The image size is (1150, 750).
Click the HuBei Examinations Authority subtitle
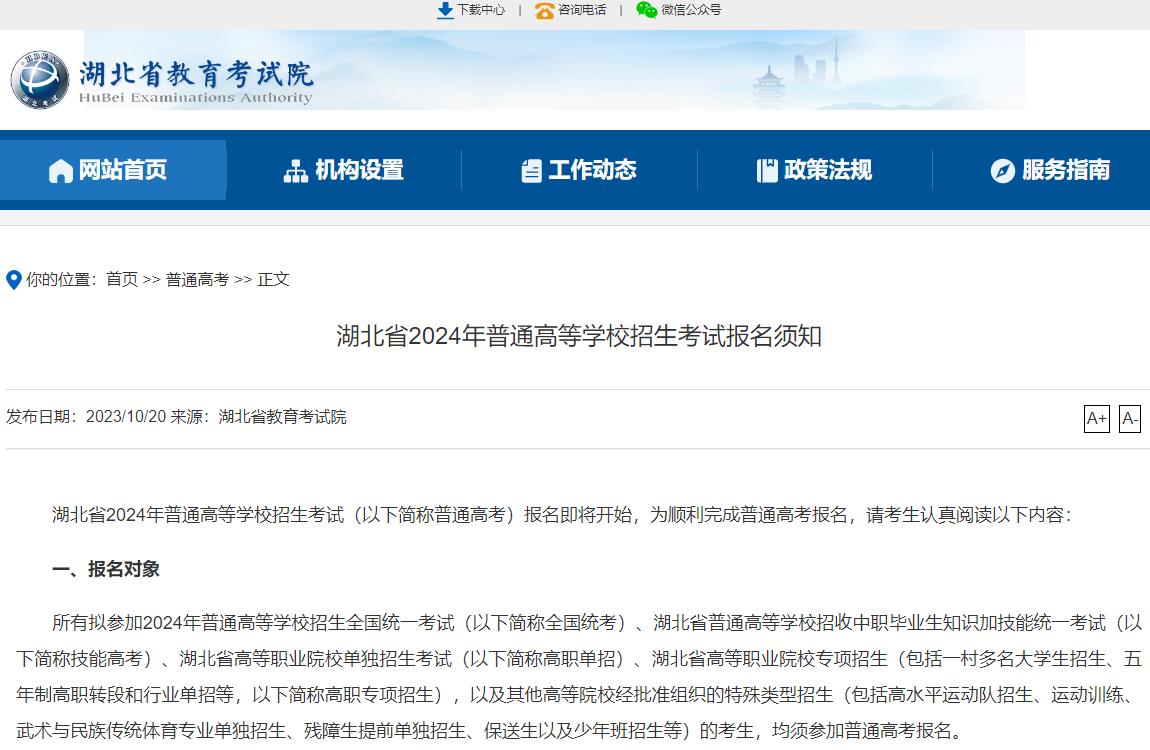196,98
